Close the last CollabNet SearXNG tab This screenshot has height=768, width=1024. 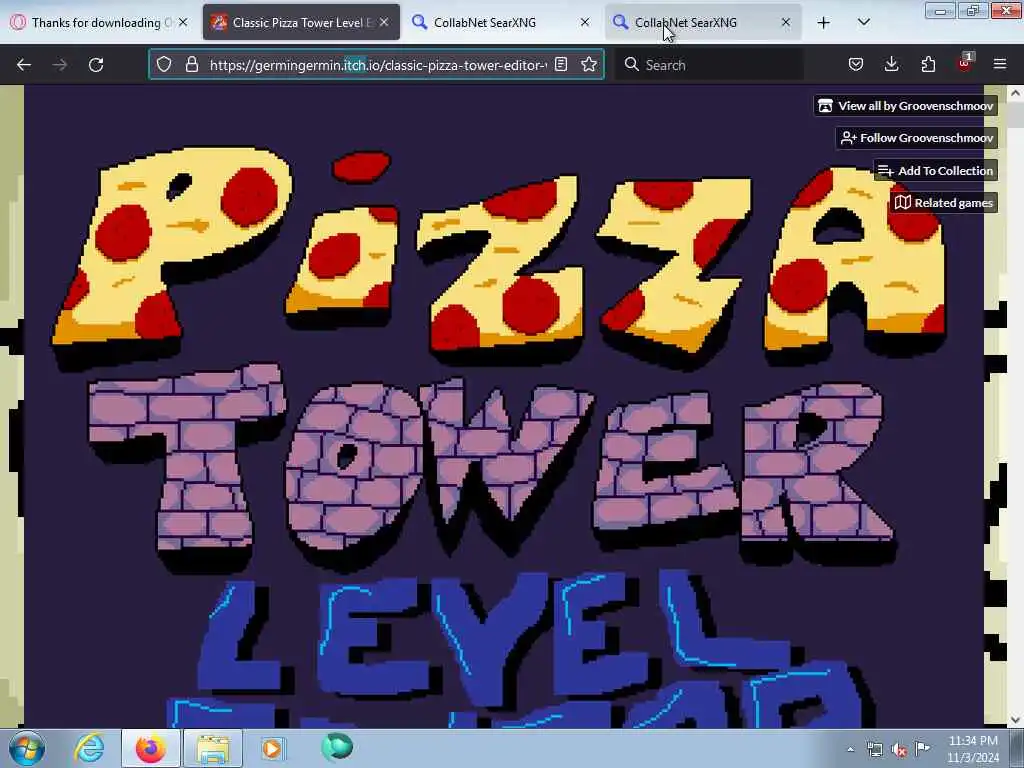point(786,22)
